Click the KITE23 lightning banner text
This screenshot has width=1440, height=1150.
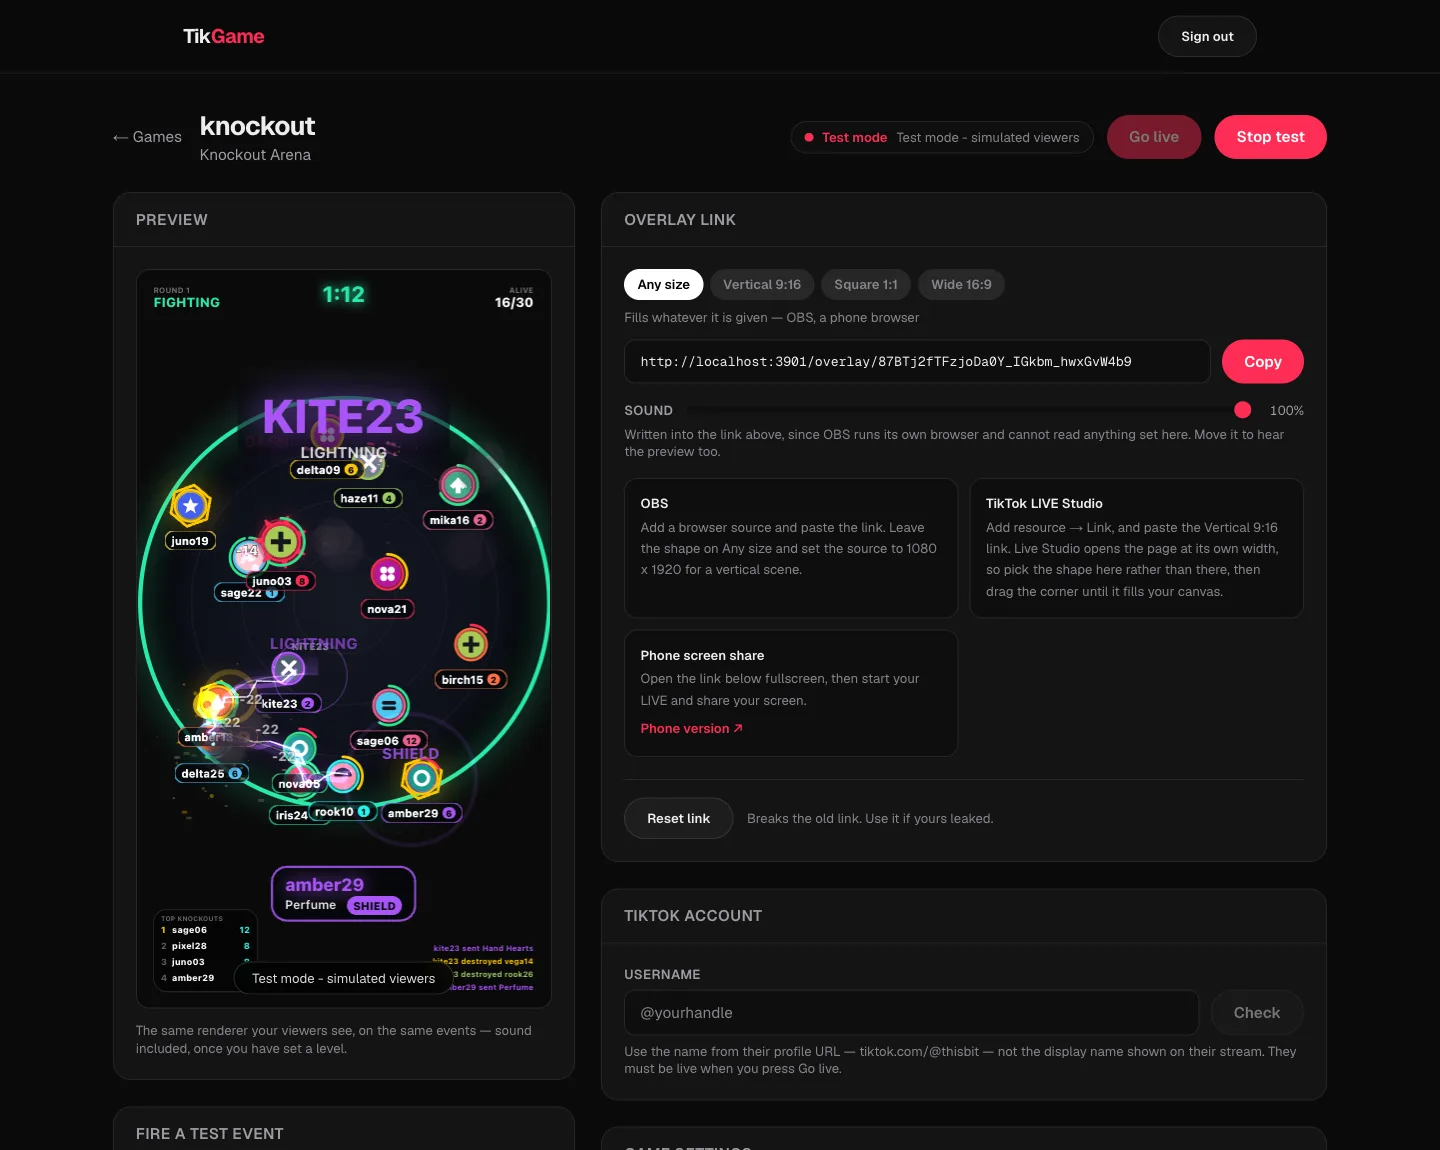click(343, 417)
